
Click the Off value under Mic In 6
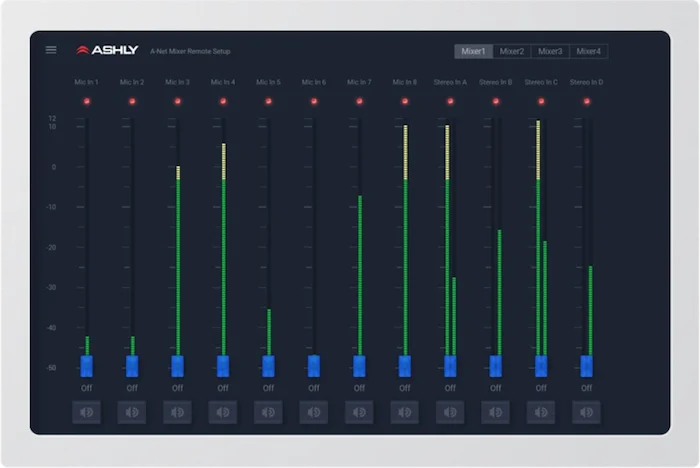pos(314,388)
